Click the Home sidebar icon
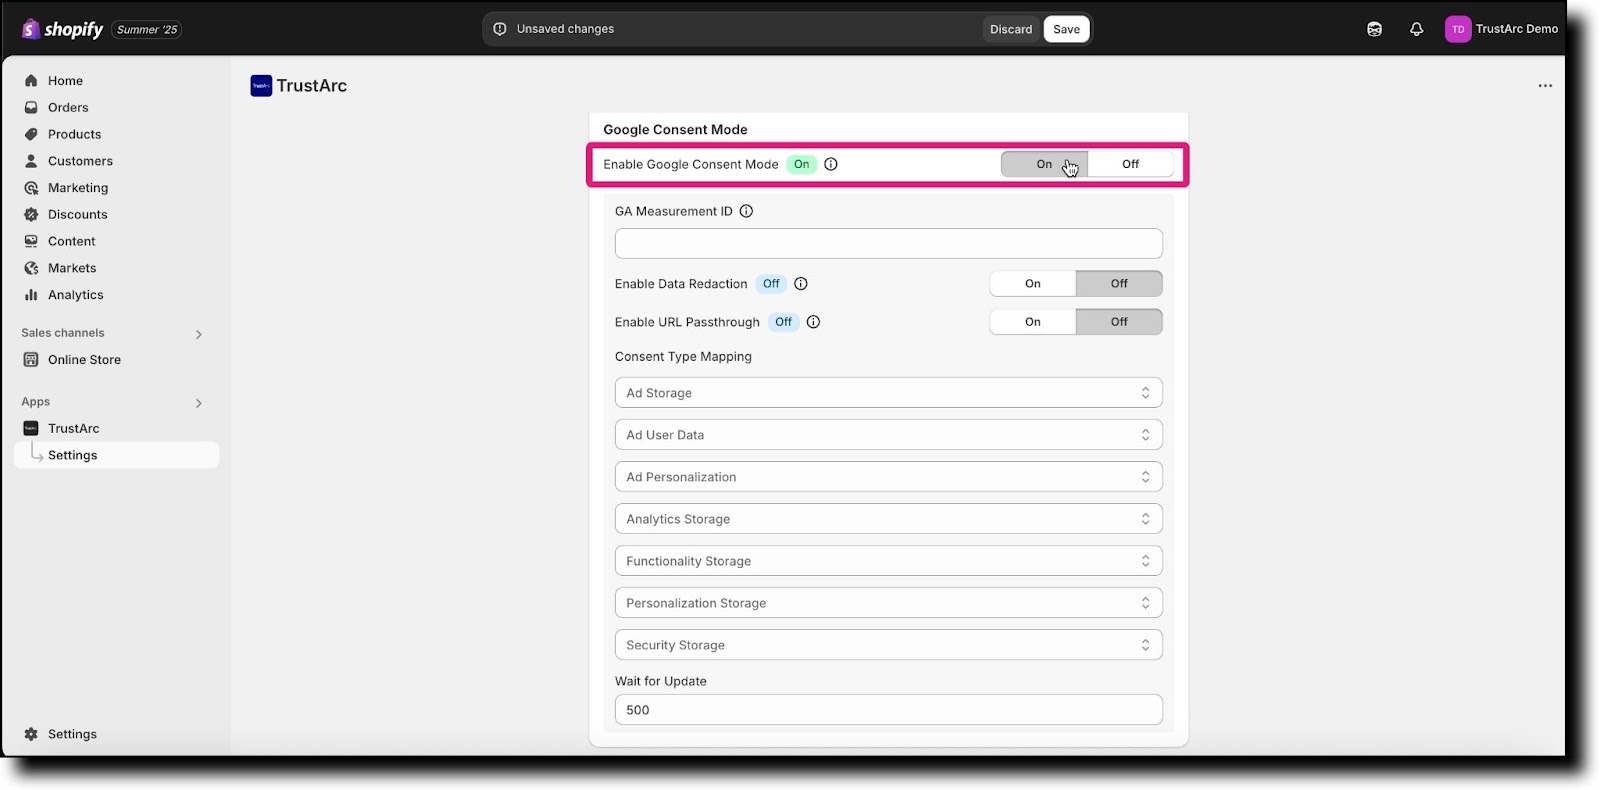 pos(31,81)
